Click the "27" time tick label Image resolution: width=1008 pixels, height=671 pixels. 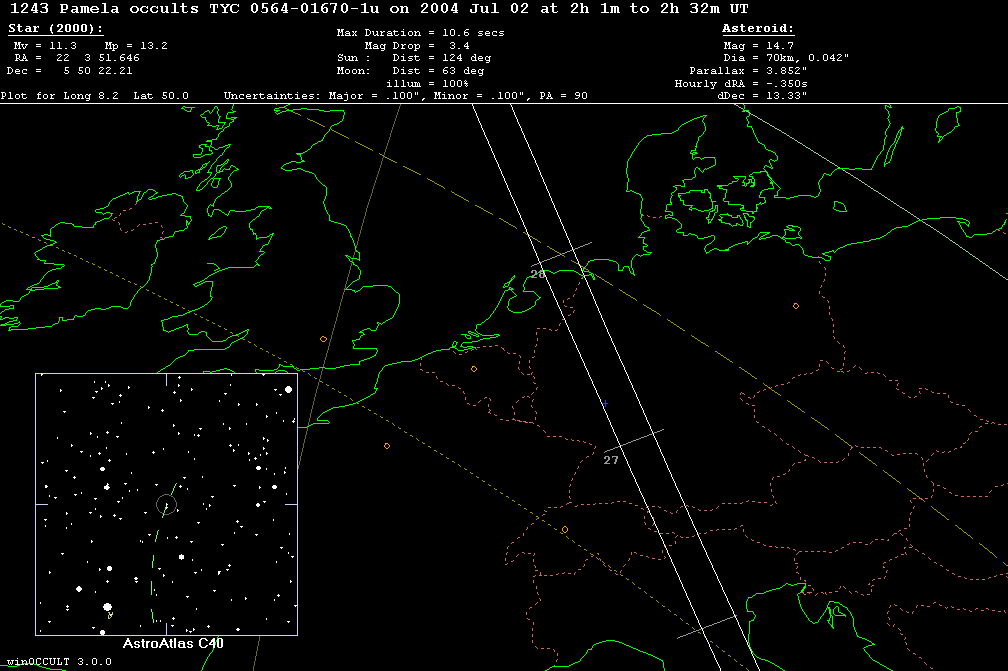(x=611, y=461)
